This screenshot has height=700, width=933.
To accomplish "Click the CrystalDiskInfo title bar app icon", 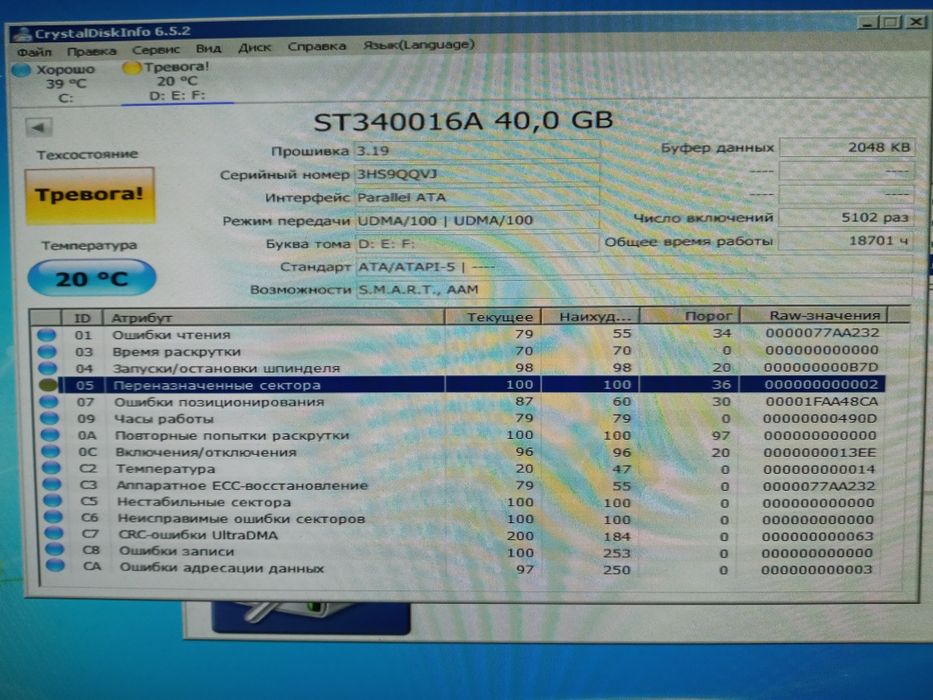I will click(x=23, y=34).
